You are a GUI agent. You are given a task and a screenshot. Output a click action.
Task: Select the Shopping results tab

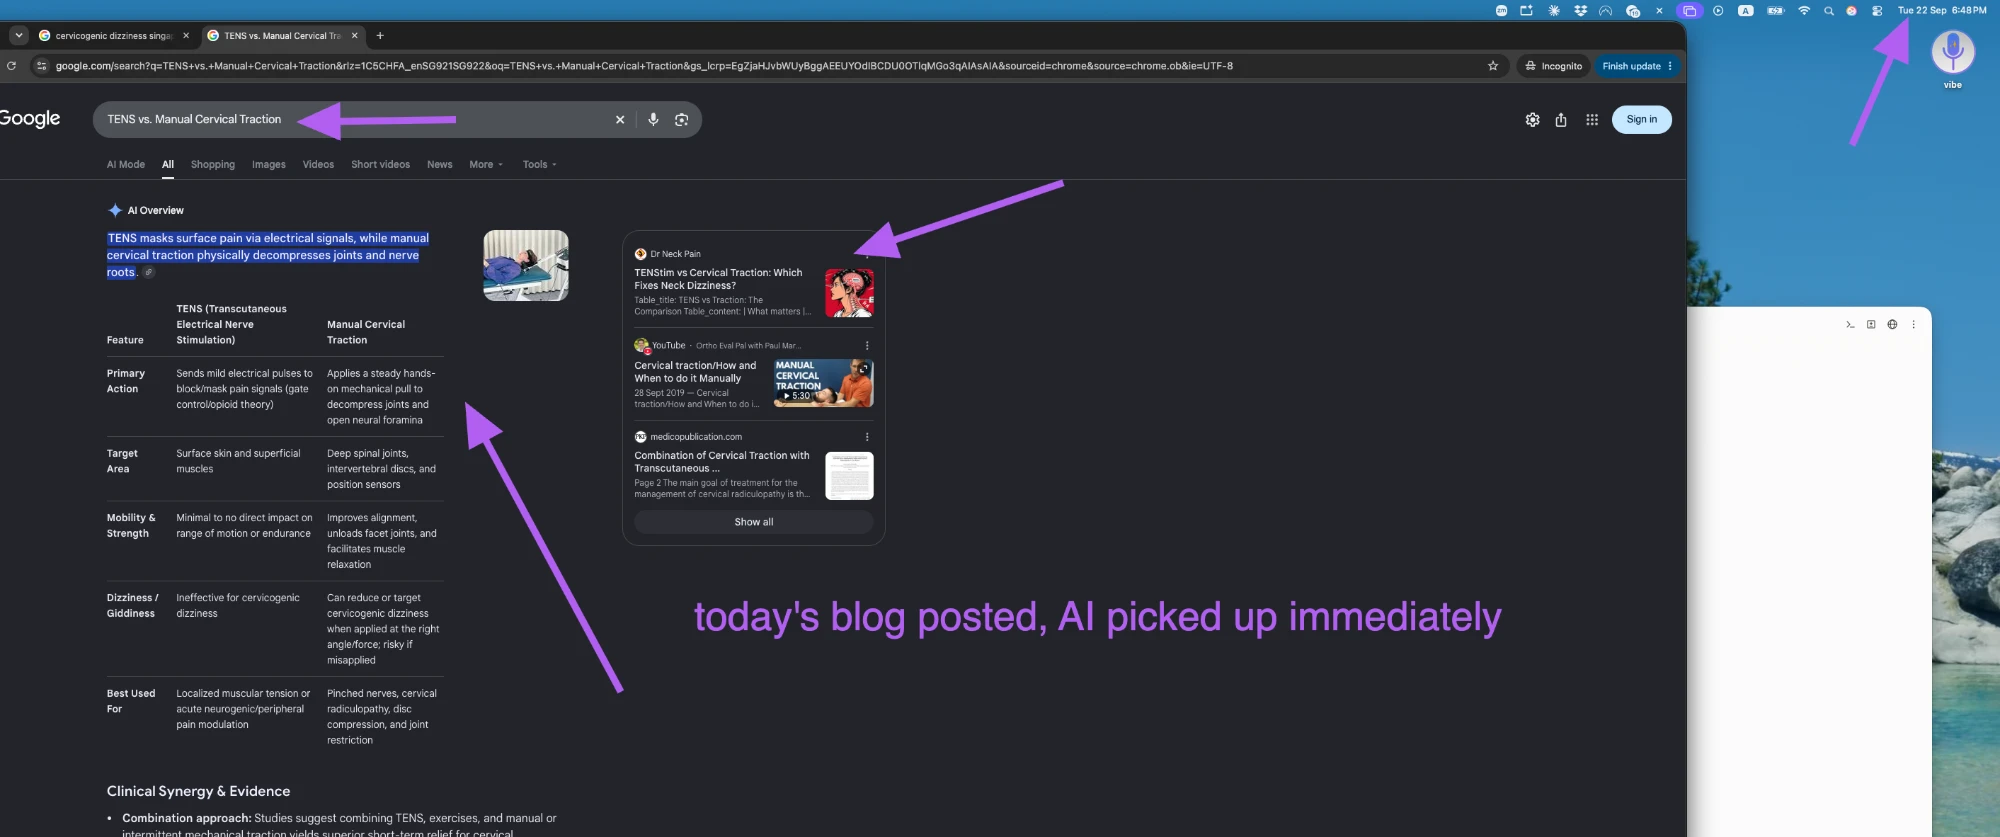tap(213, 165)
